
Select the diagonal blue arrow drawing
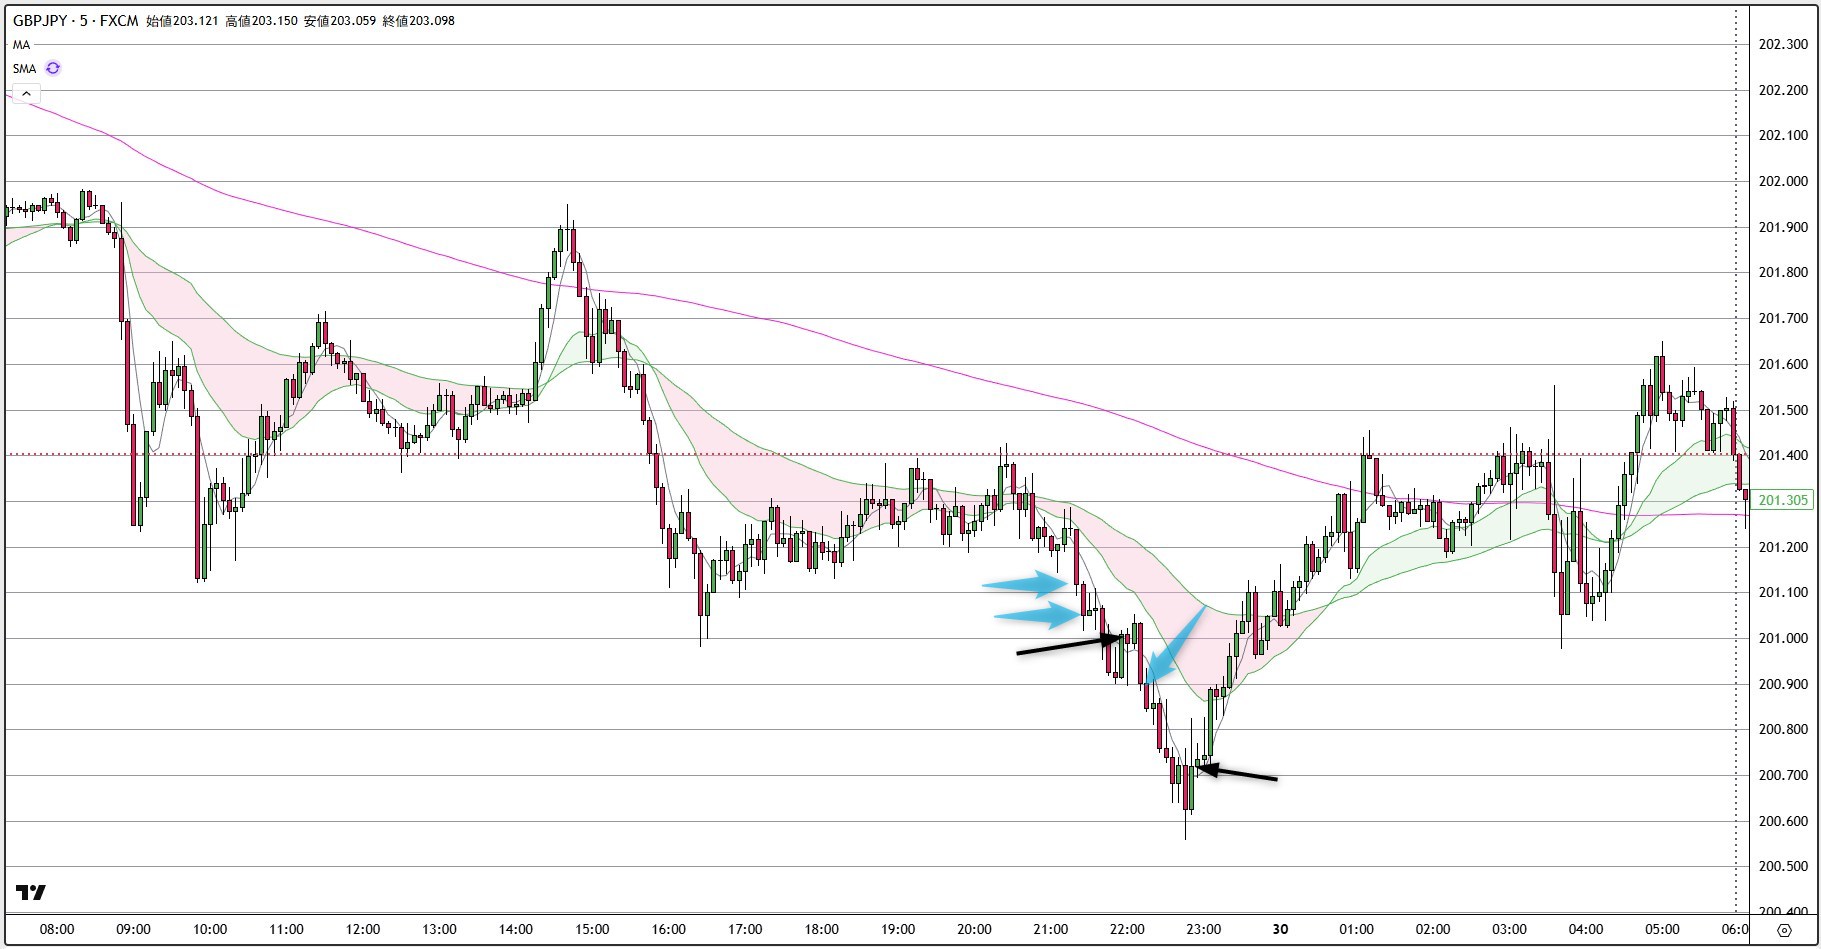(1176, 644)
